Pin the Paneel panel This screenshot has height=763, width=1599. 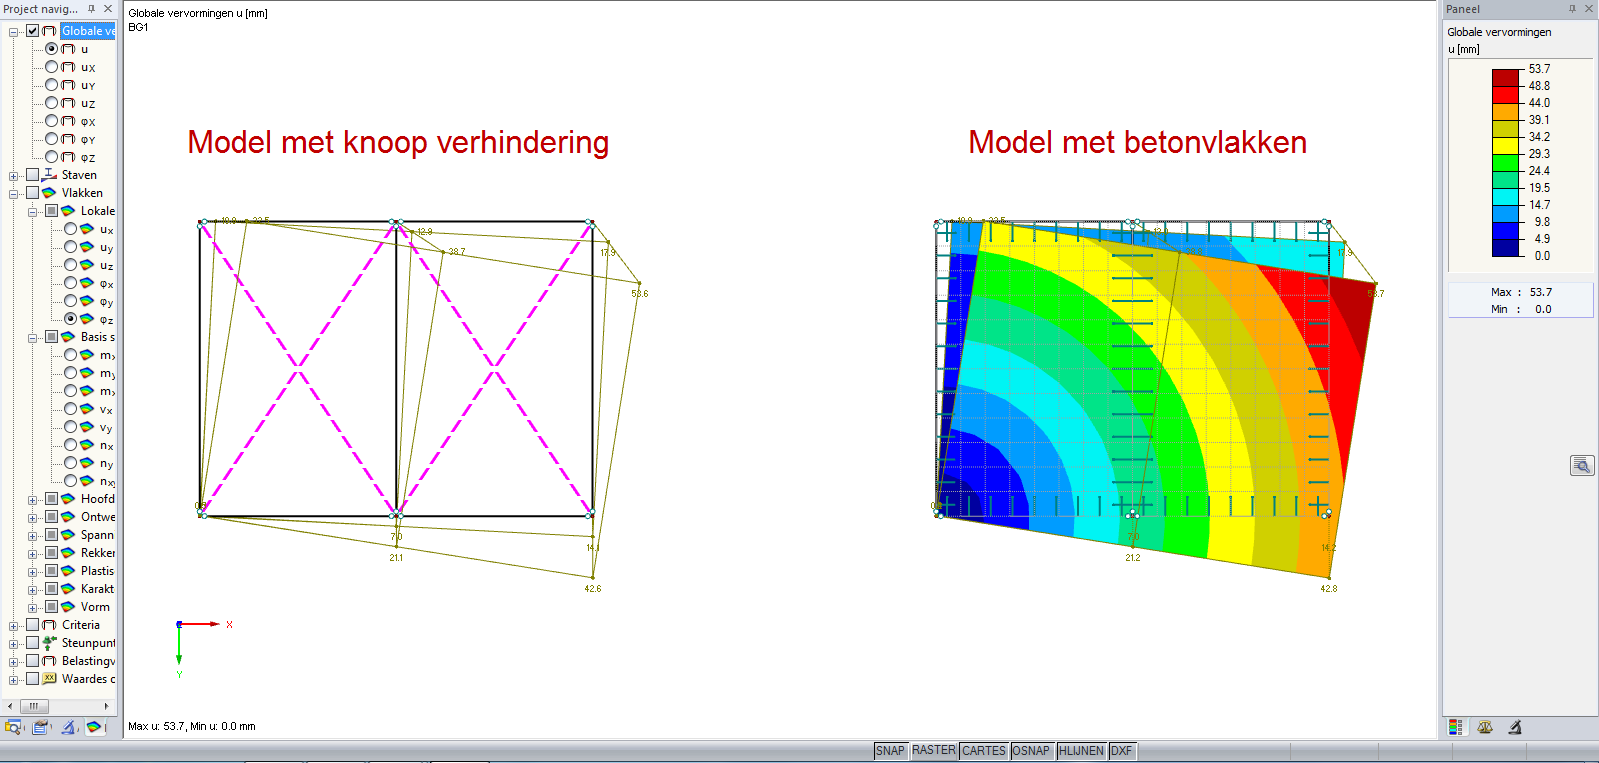coord(1572,8)
